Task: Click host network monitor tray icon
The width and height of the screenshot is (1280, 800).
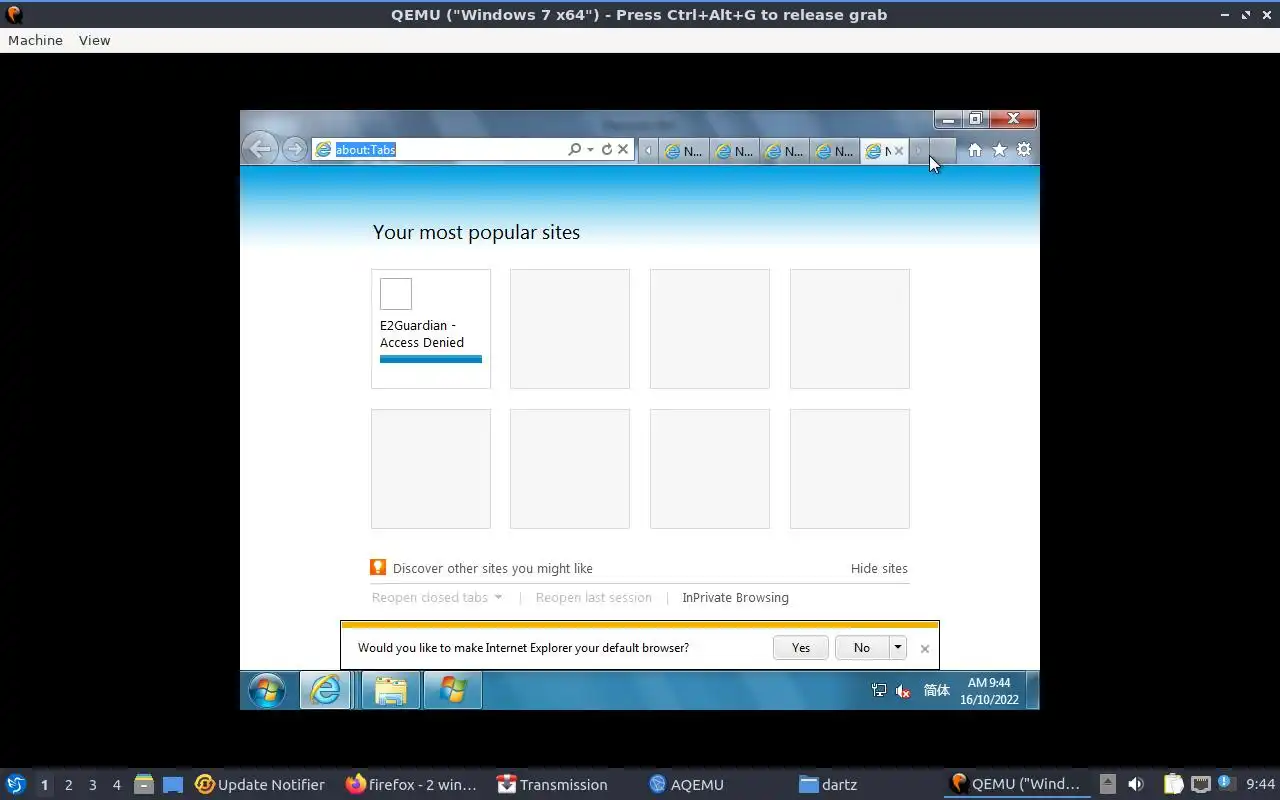Action: (1200, 784)
